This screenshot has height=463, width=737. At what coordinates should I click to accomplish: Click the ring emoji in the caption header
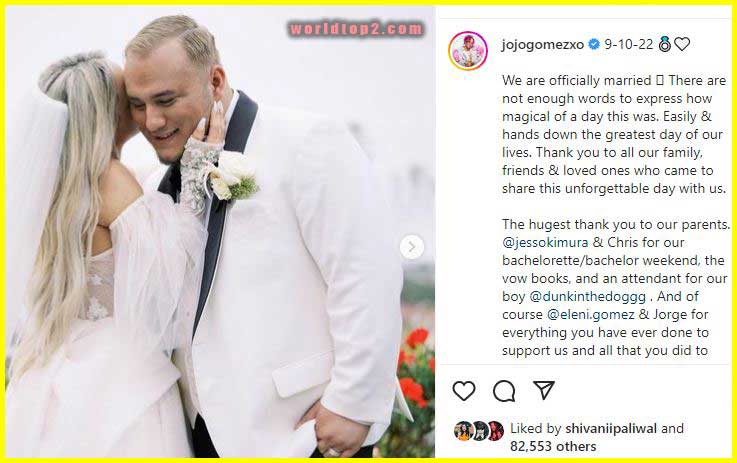(665, 44)
